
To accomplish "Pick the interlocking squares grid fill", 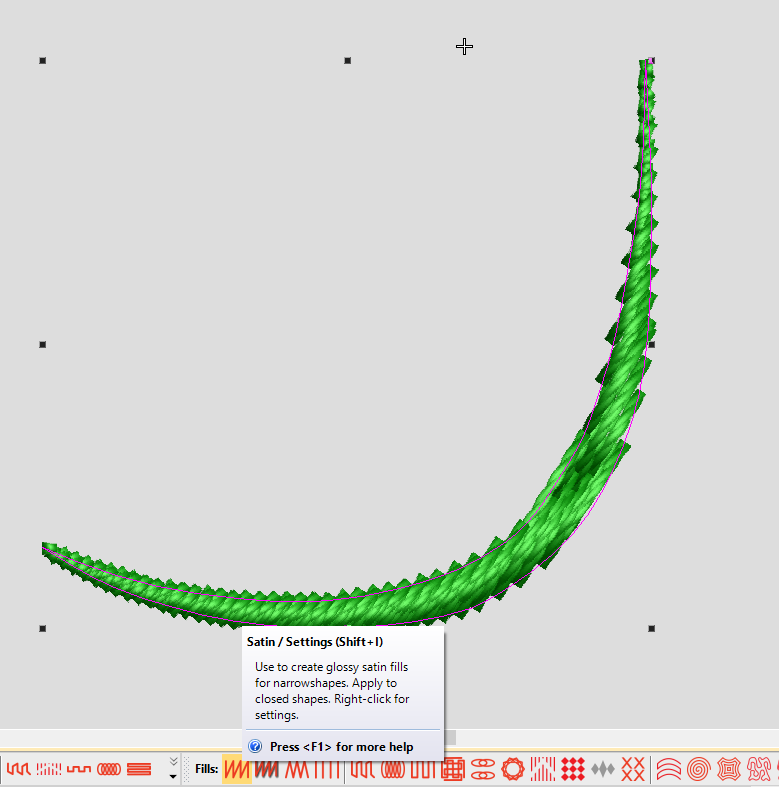I will (453, 769).
